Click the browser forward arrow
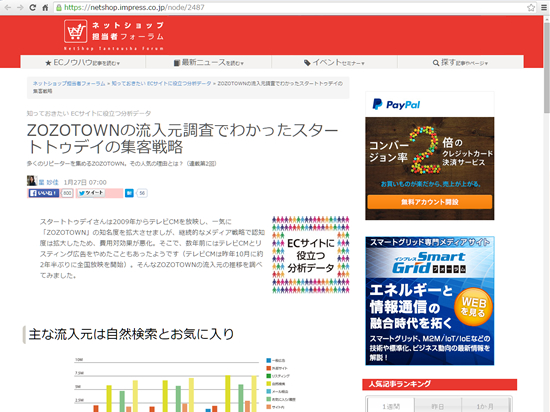 pyautogui.click(x=20, y=7)
